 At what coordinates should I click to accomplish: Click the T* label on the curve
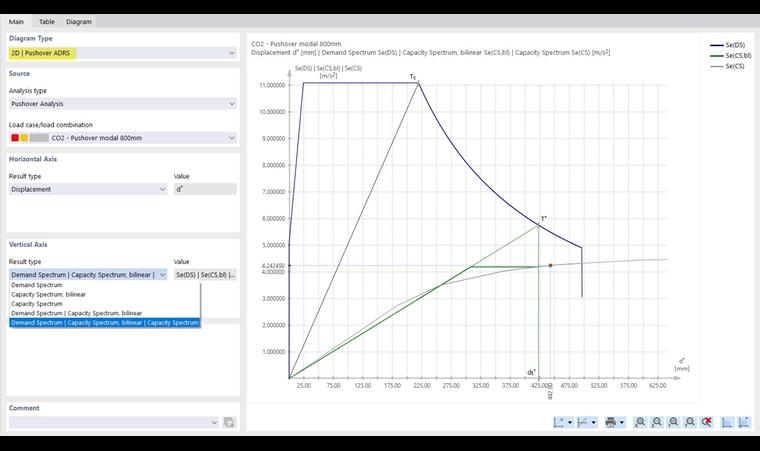[x=544, y=219]
